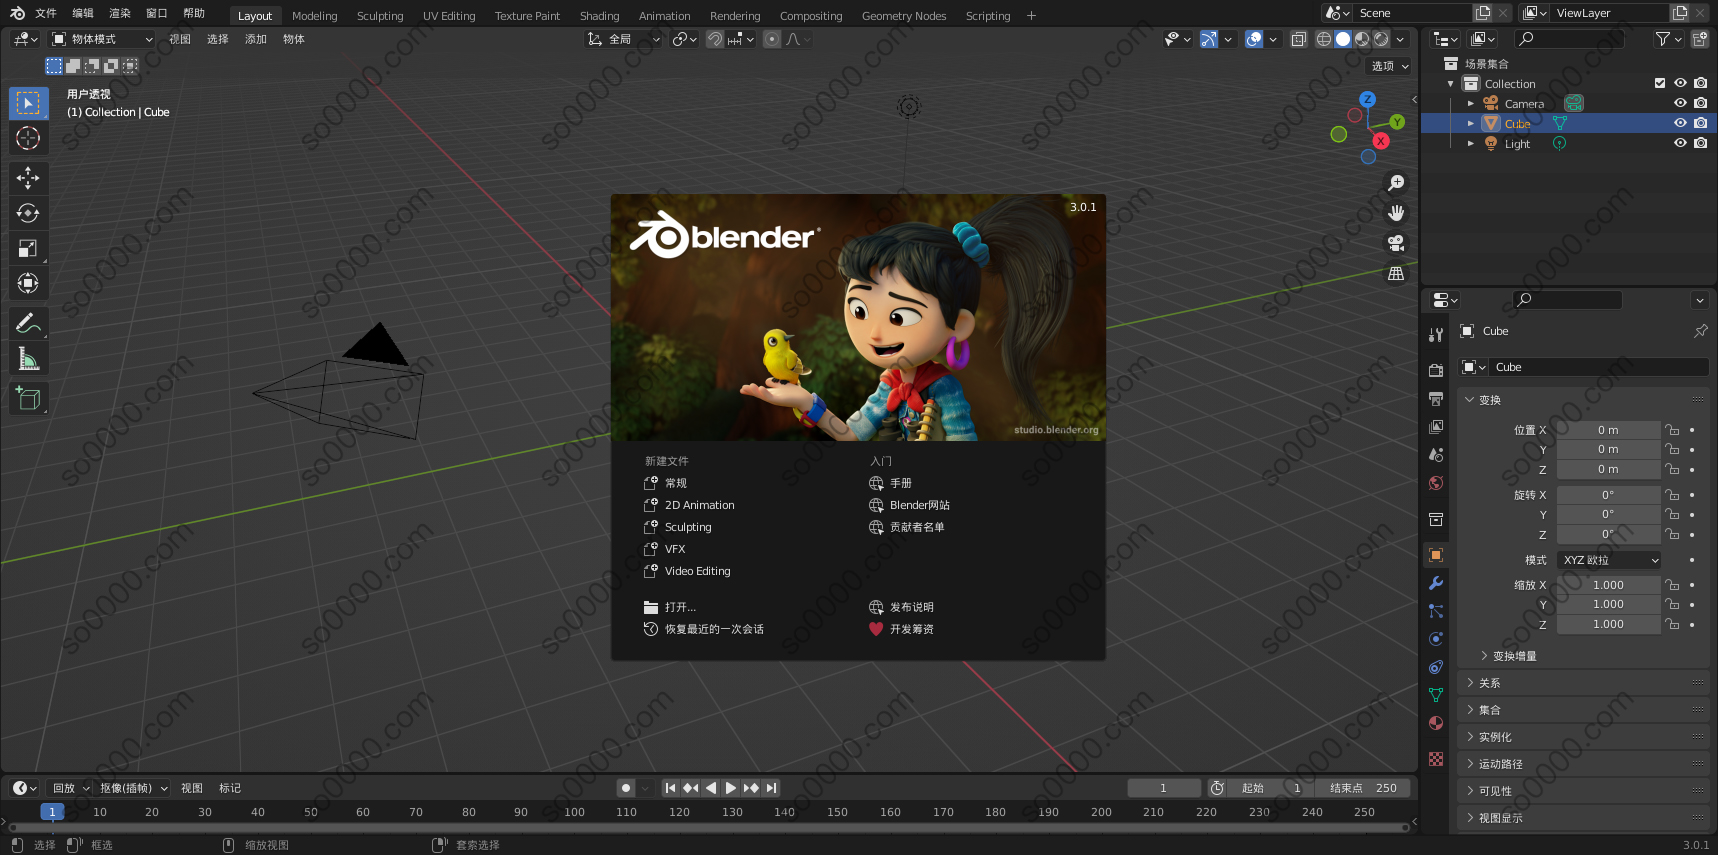The image size is (1718, 855).
Task: Hide the Cube with its eye icon
Action: pos(1680,123)
